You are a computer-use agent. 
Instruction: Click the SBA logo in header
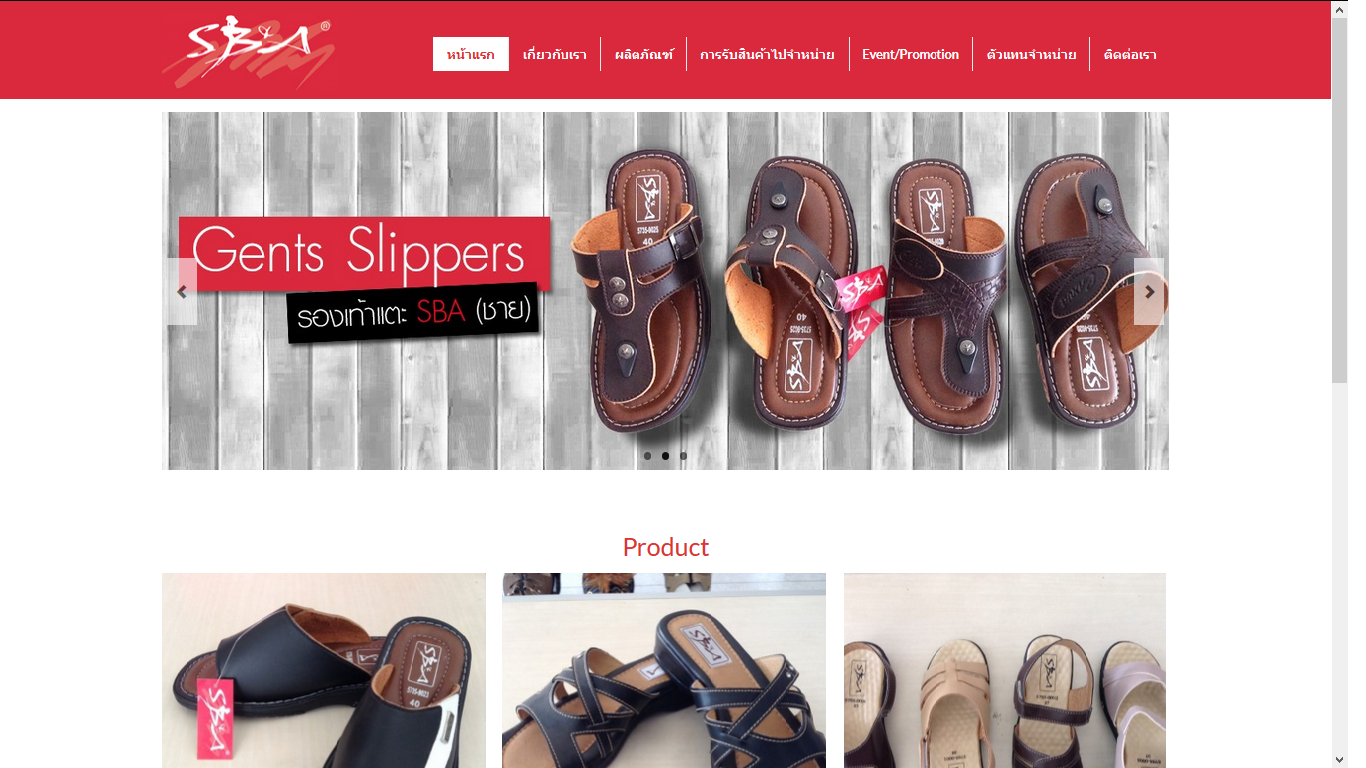(248, 51)
